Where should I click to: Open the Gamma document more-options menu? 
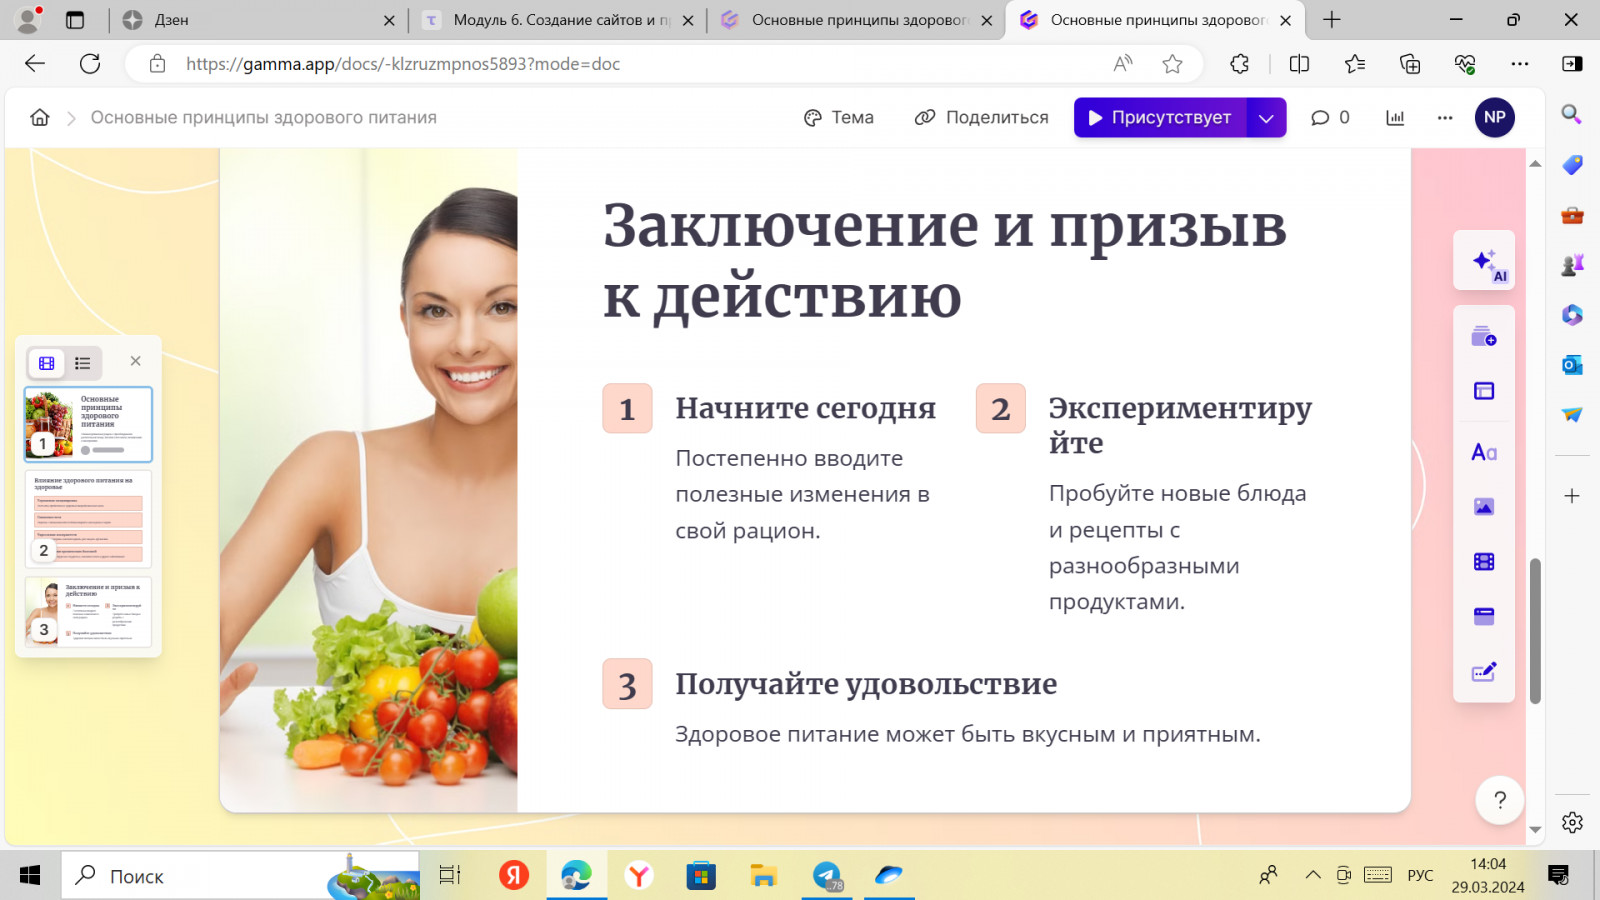[x=1445, y=117]
